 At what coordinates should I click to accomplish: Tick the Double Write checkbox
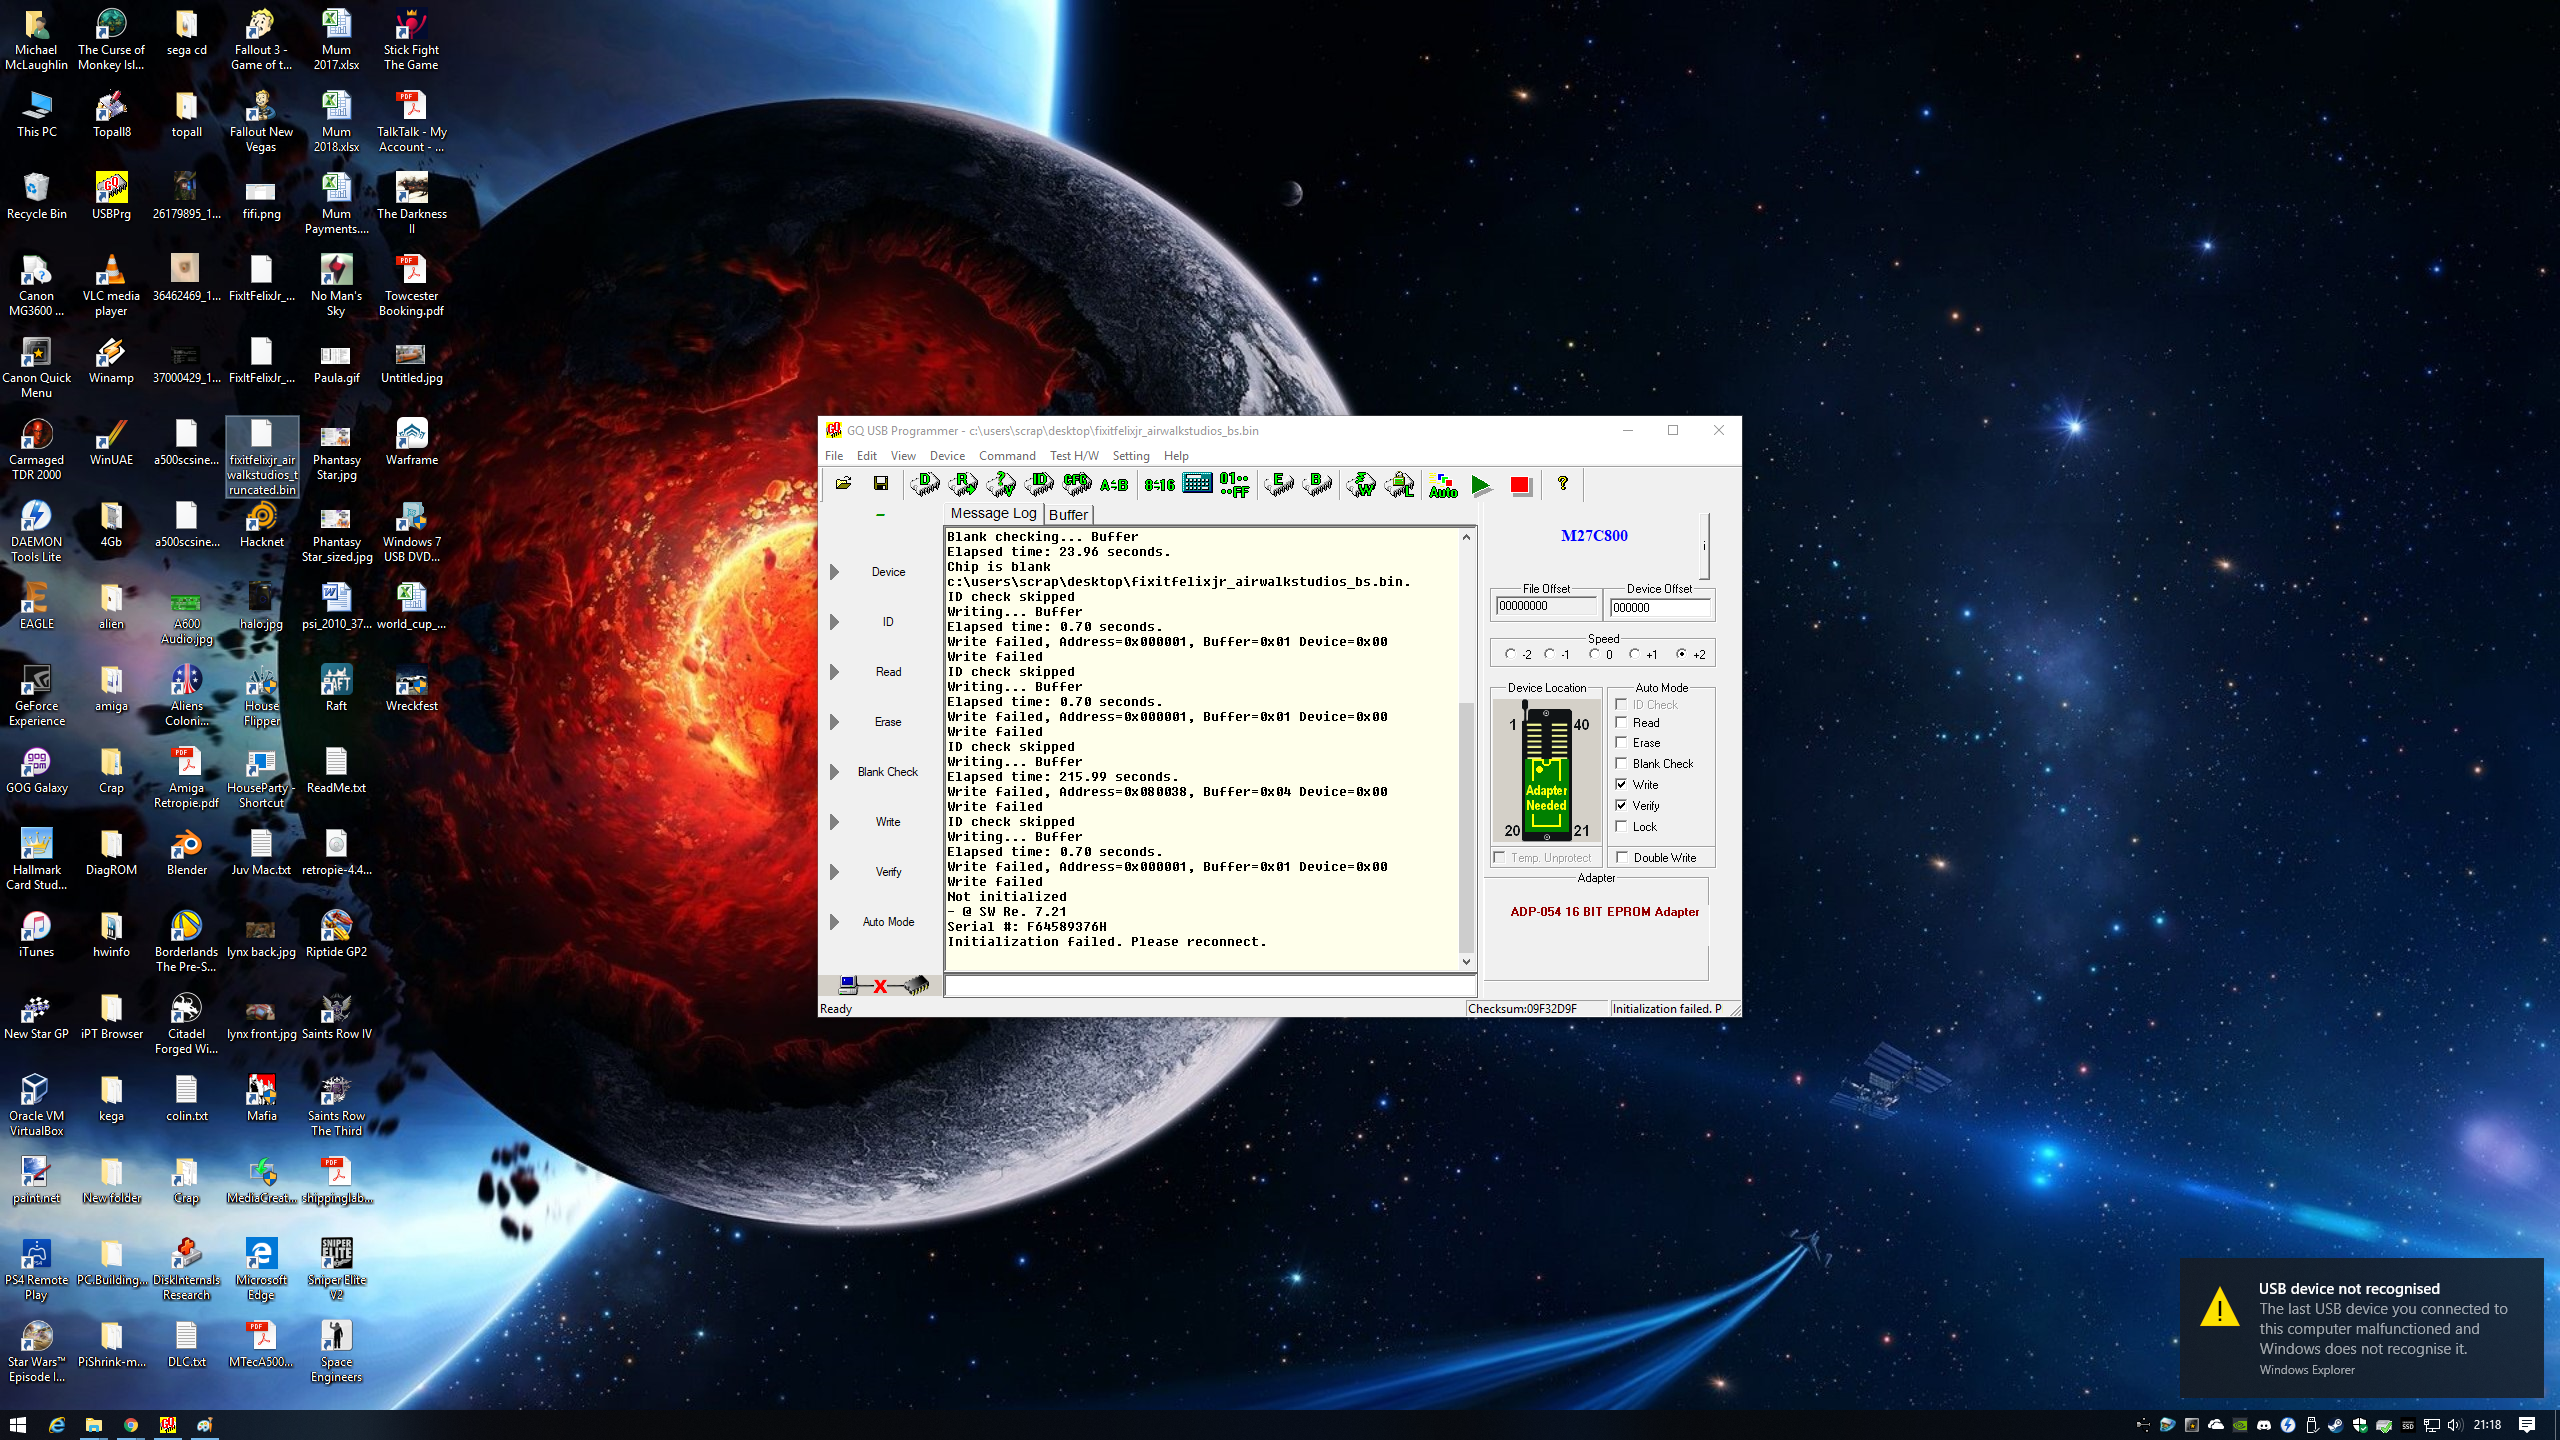(x=1622, y=857)
